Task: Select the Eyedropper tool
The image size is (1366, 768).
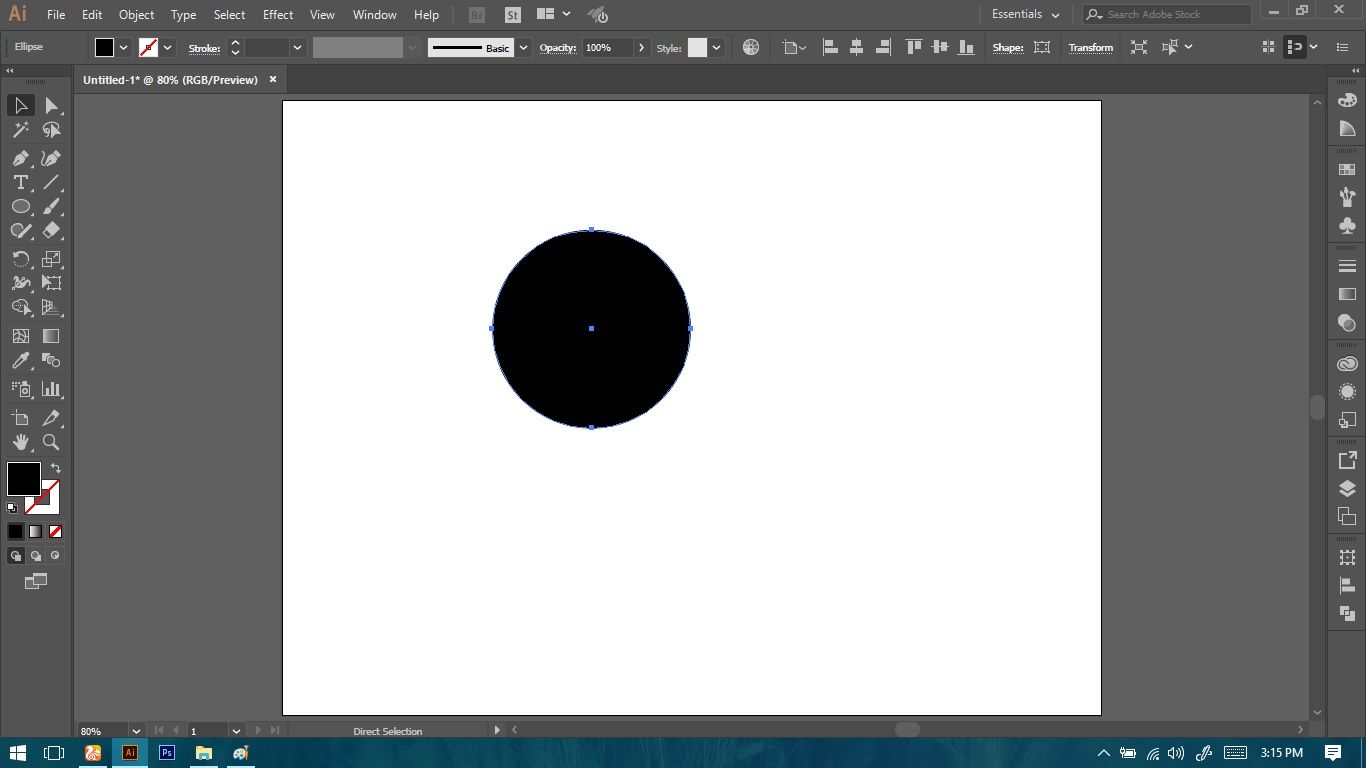Action: point(20,361)
